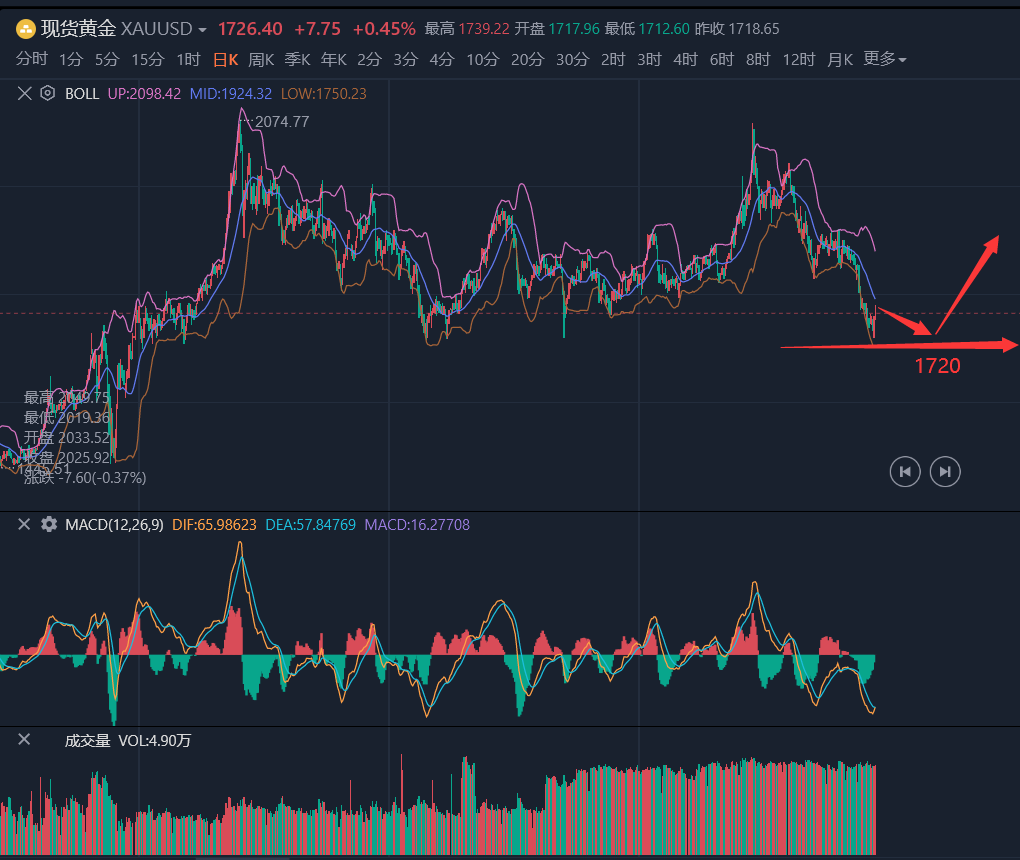Viewport: 1020px width, 860px height.
Task: Click the DEA:57.84769 value
Action: click(x=311, y=525)
